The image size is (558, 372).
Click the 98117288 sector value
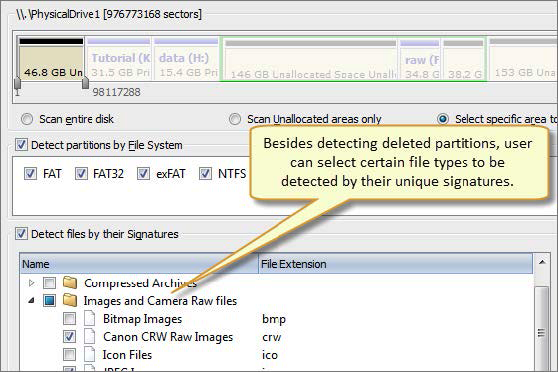tap(116, 92)
